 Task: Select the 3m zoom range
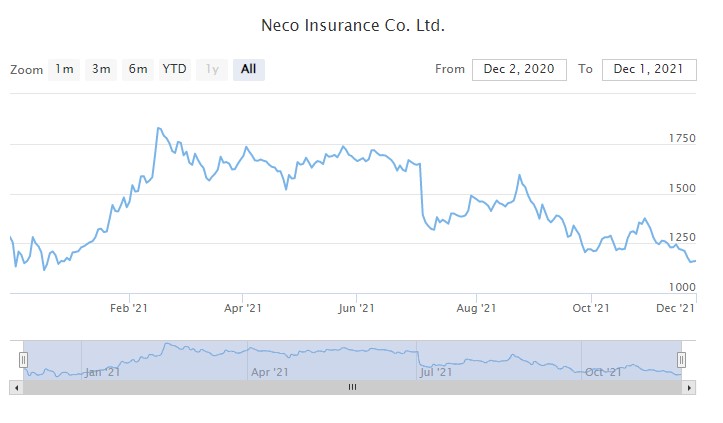coord(101,69)
